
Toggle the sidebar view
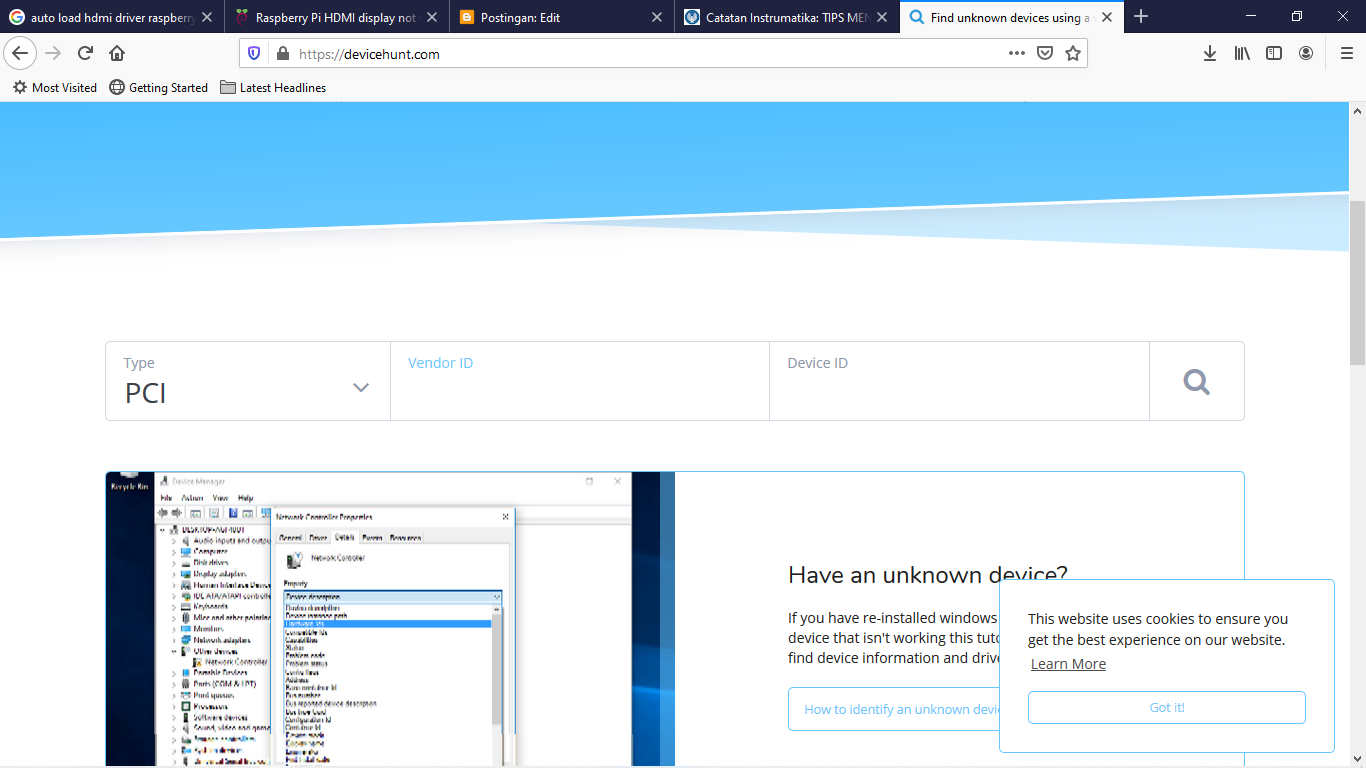(1274, 53)
